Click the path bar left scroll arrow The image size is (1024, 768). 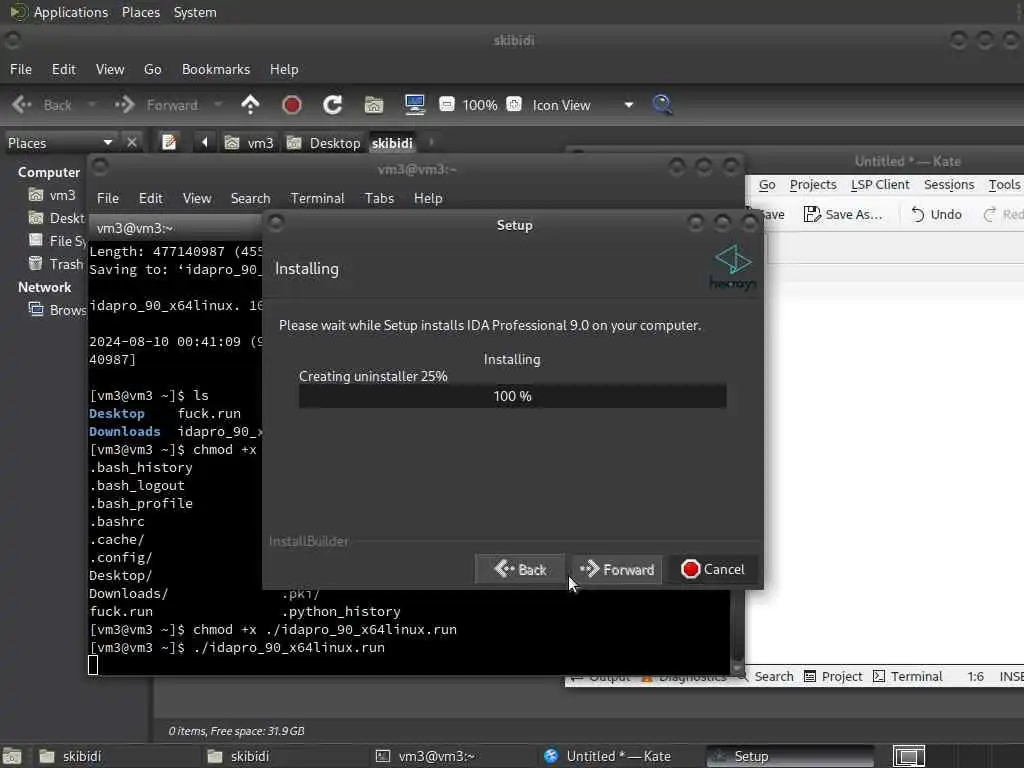(x=204, y=142)
